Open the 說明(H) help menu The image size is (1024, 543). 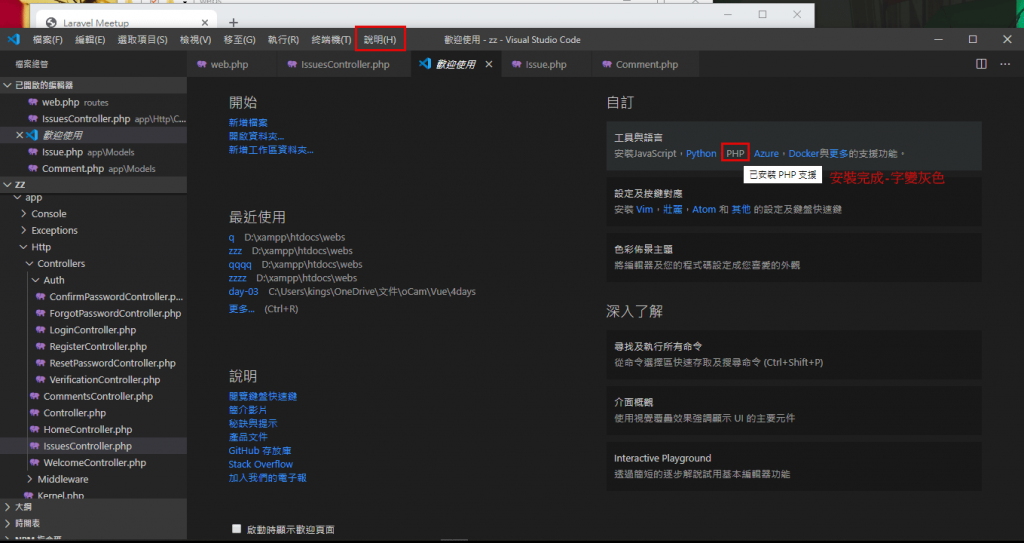(x=380, y=39)
